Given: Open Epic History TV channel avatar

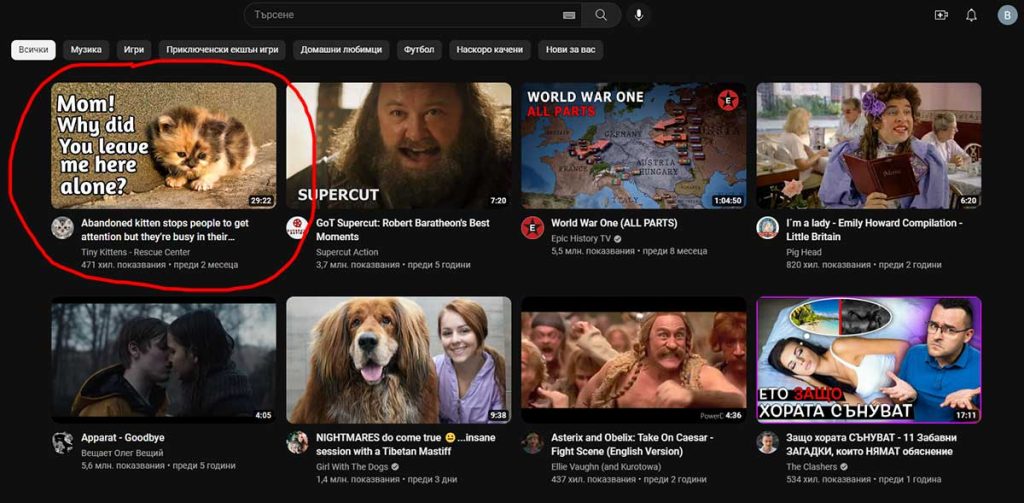Looking at the screenshot, I should point(532,227).
